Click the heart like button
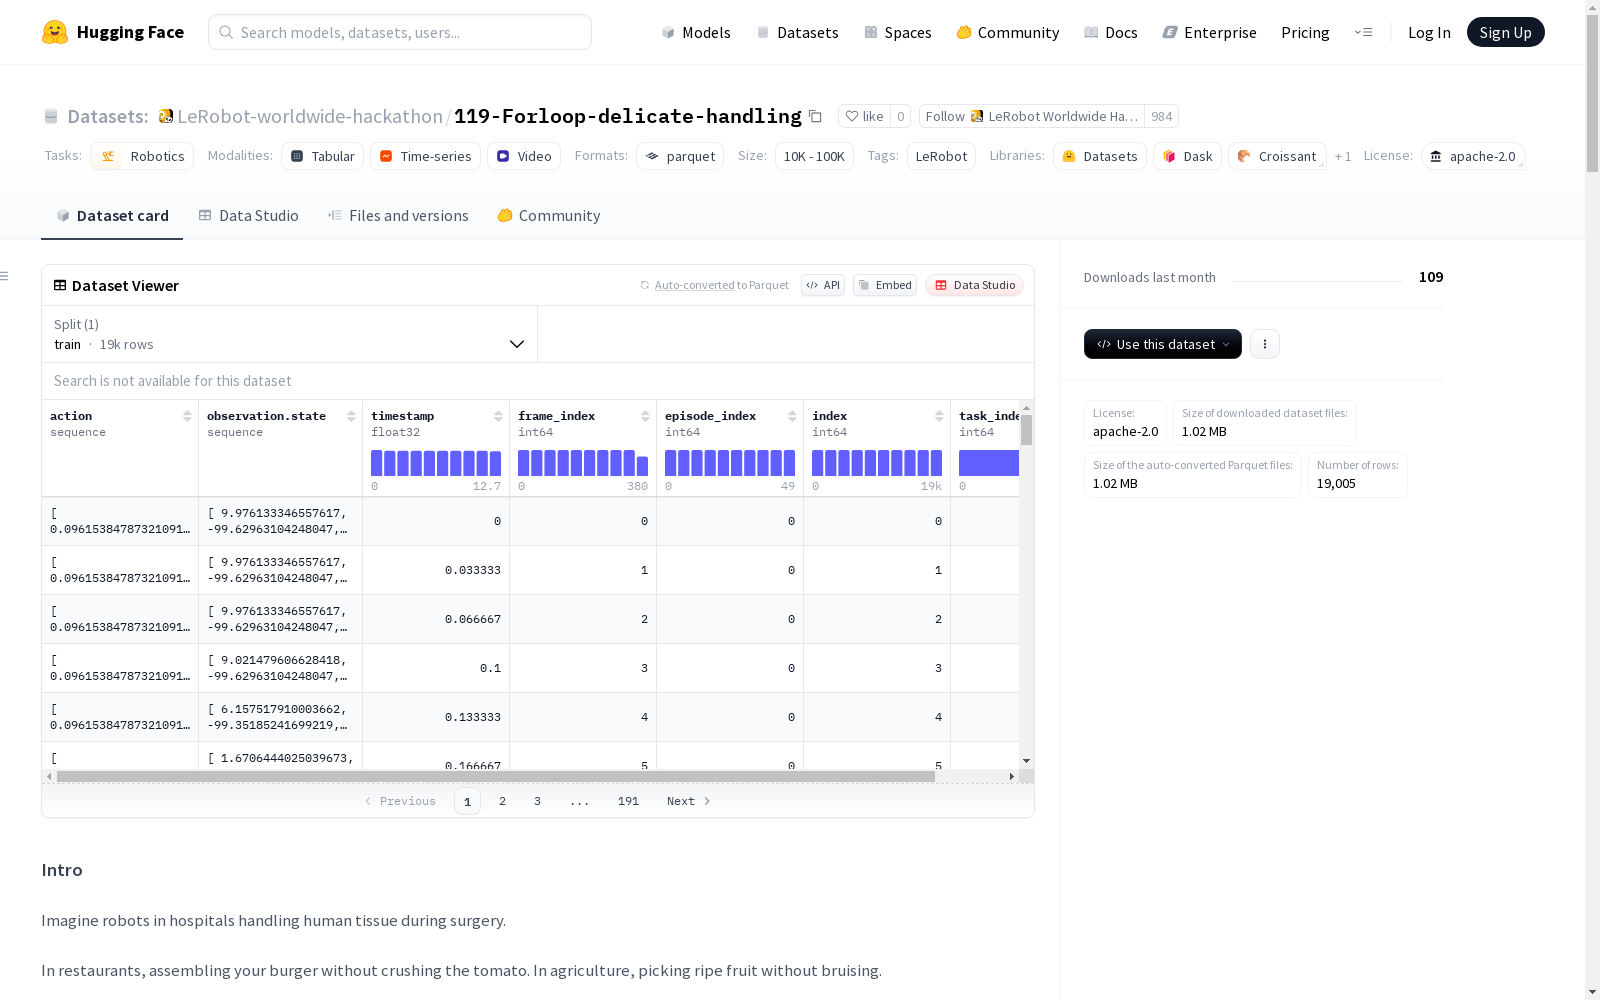Image resolution: width=1600 pixels, height=1000 pixels. click(864, 116)
